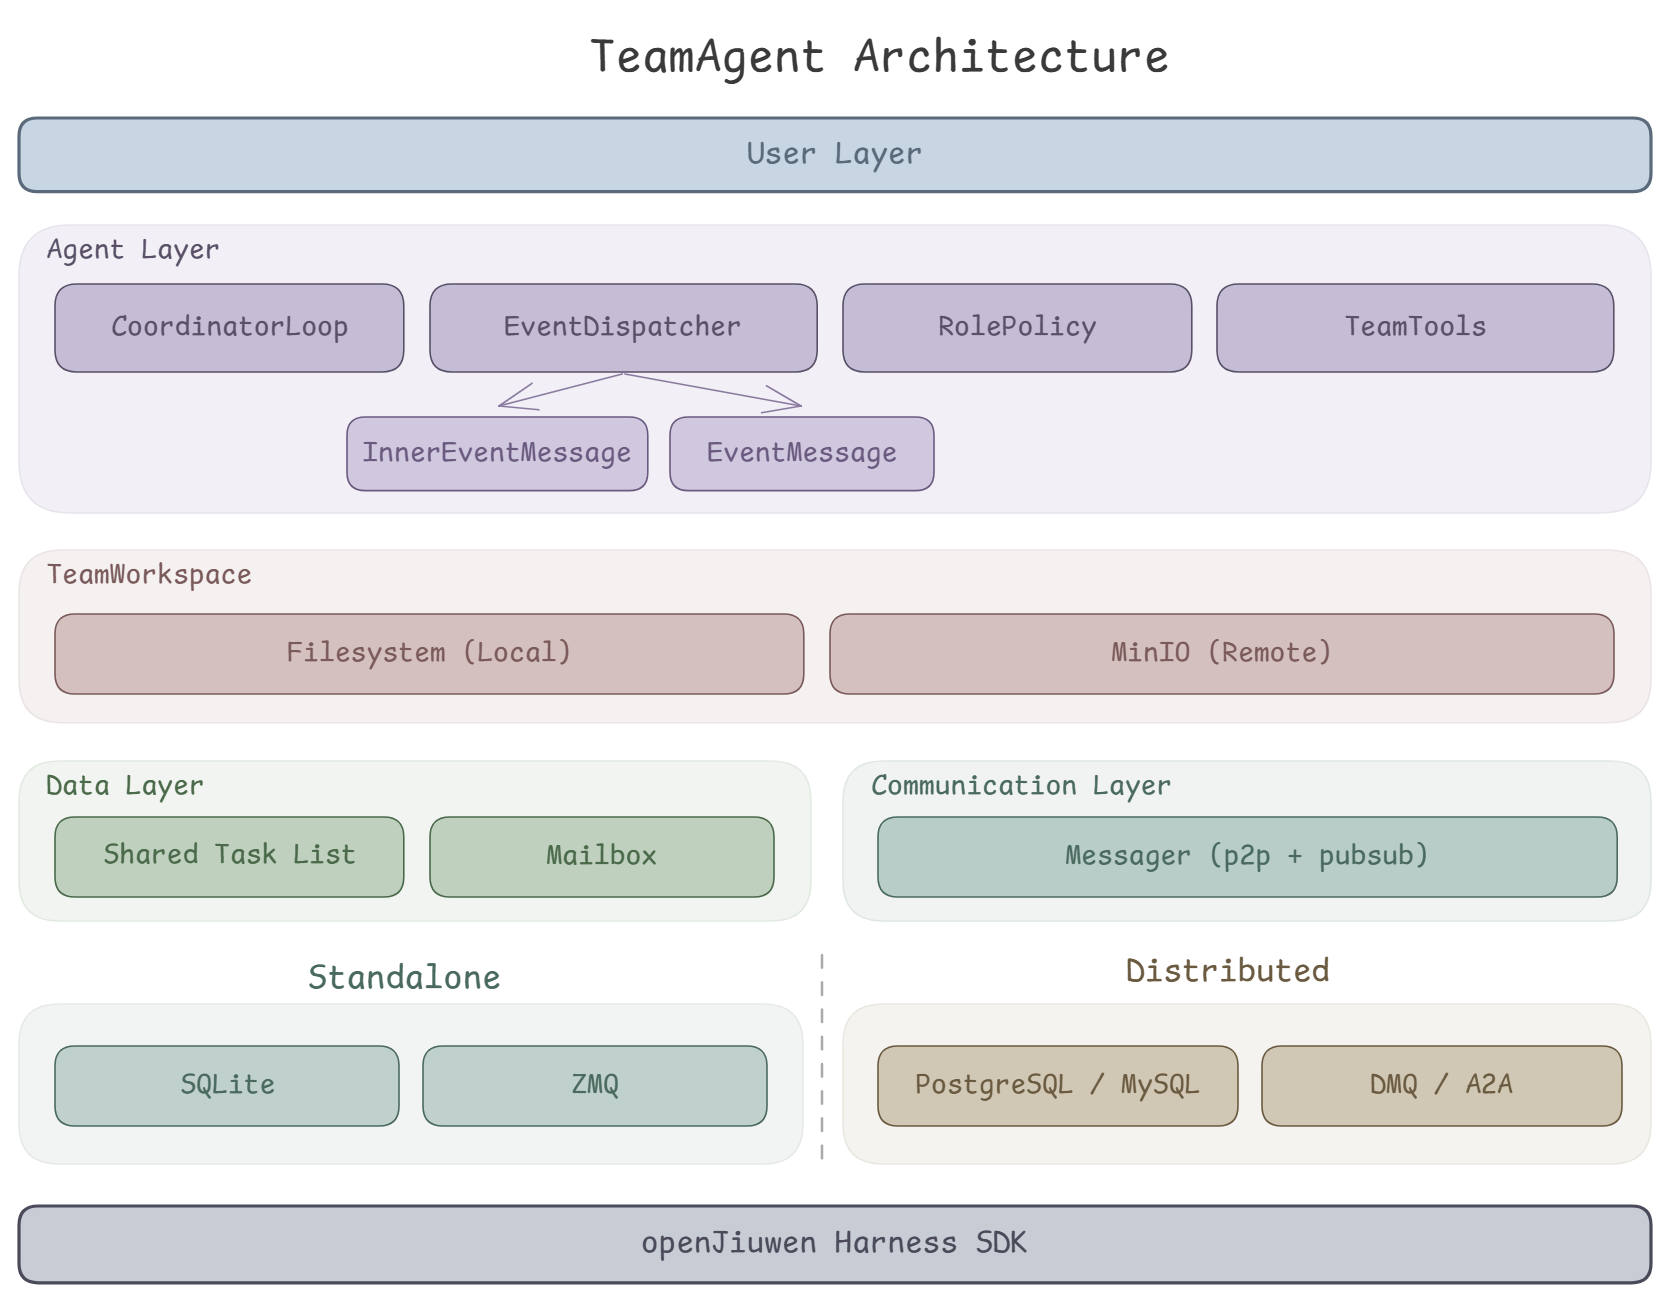Select the Filesystem (Local) box
Image resolution: width=1680 pixels, height=1312 pixels.
click(428, 654)
